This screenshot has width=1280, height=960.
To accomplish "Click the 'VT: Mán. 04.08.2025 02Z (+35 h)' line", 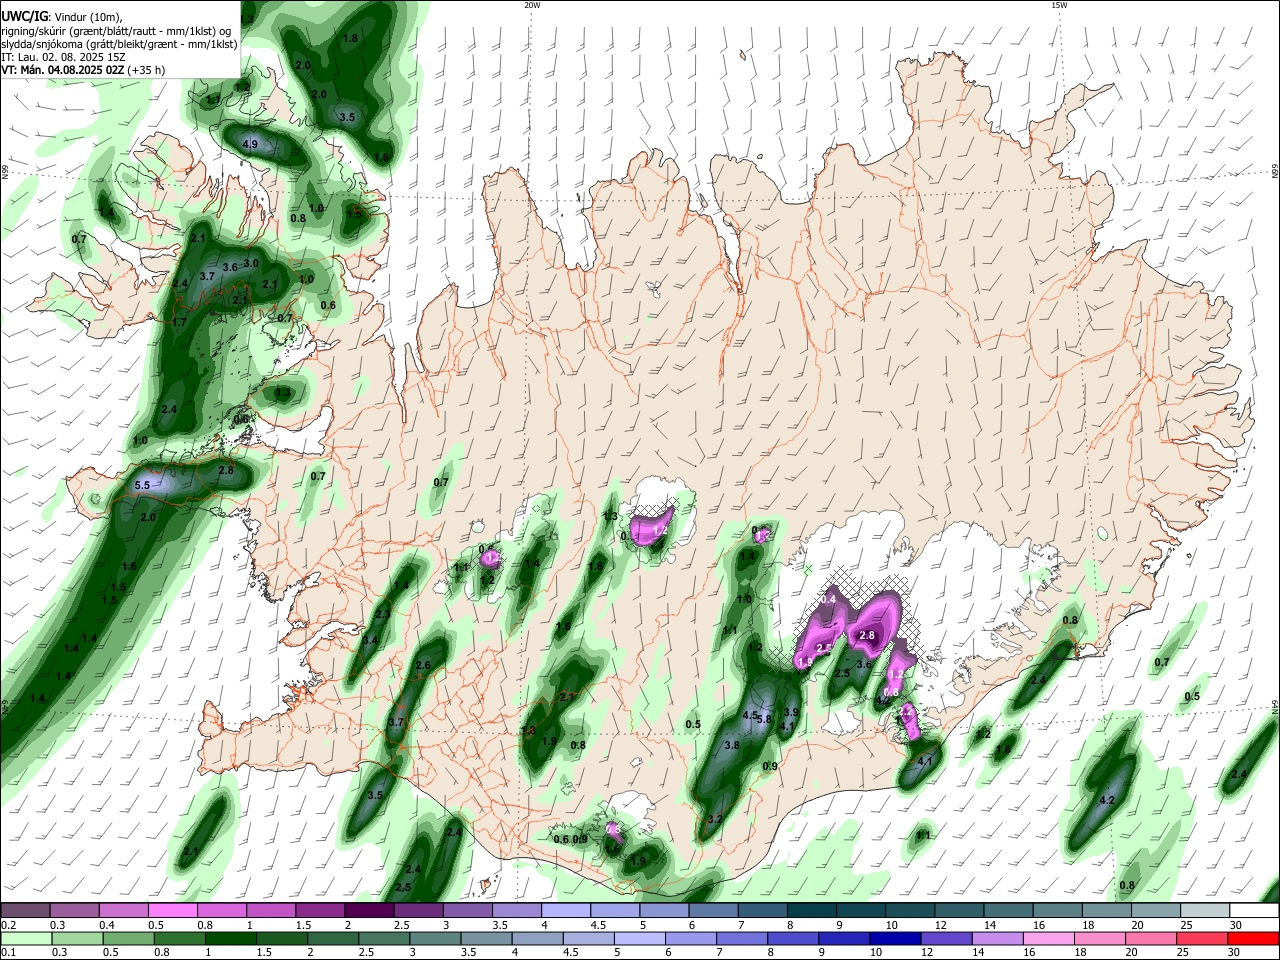I will click(83, 70).
